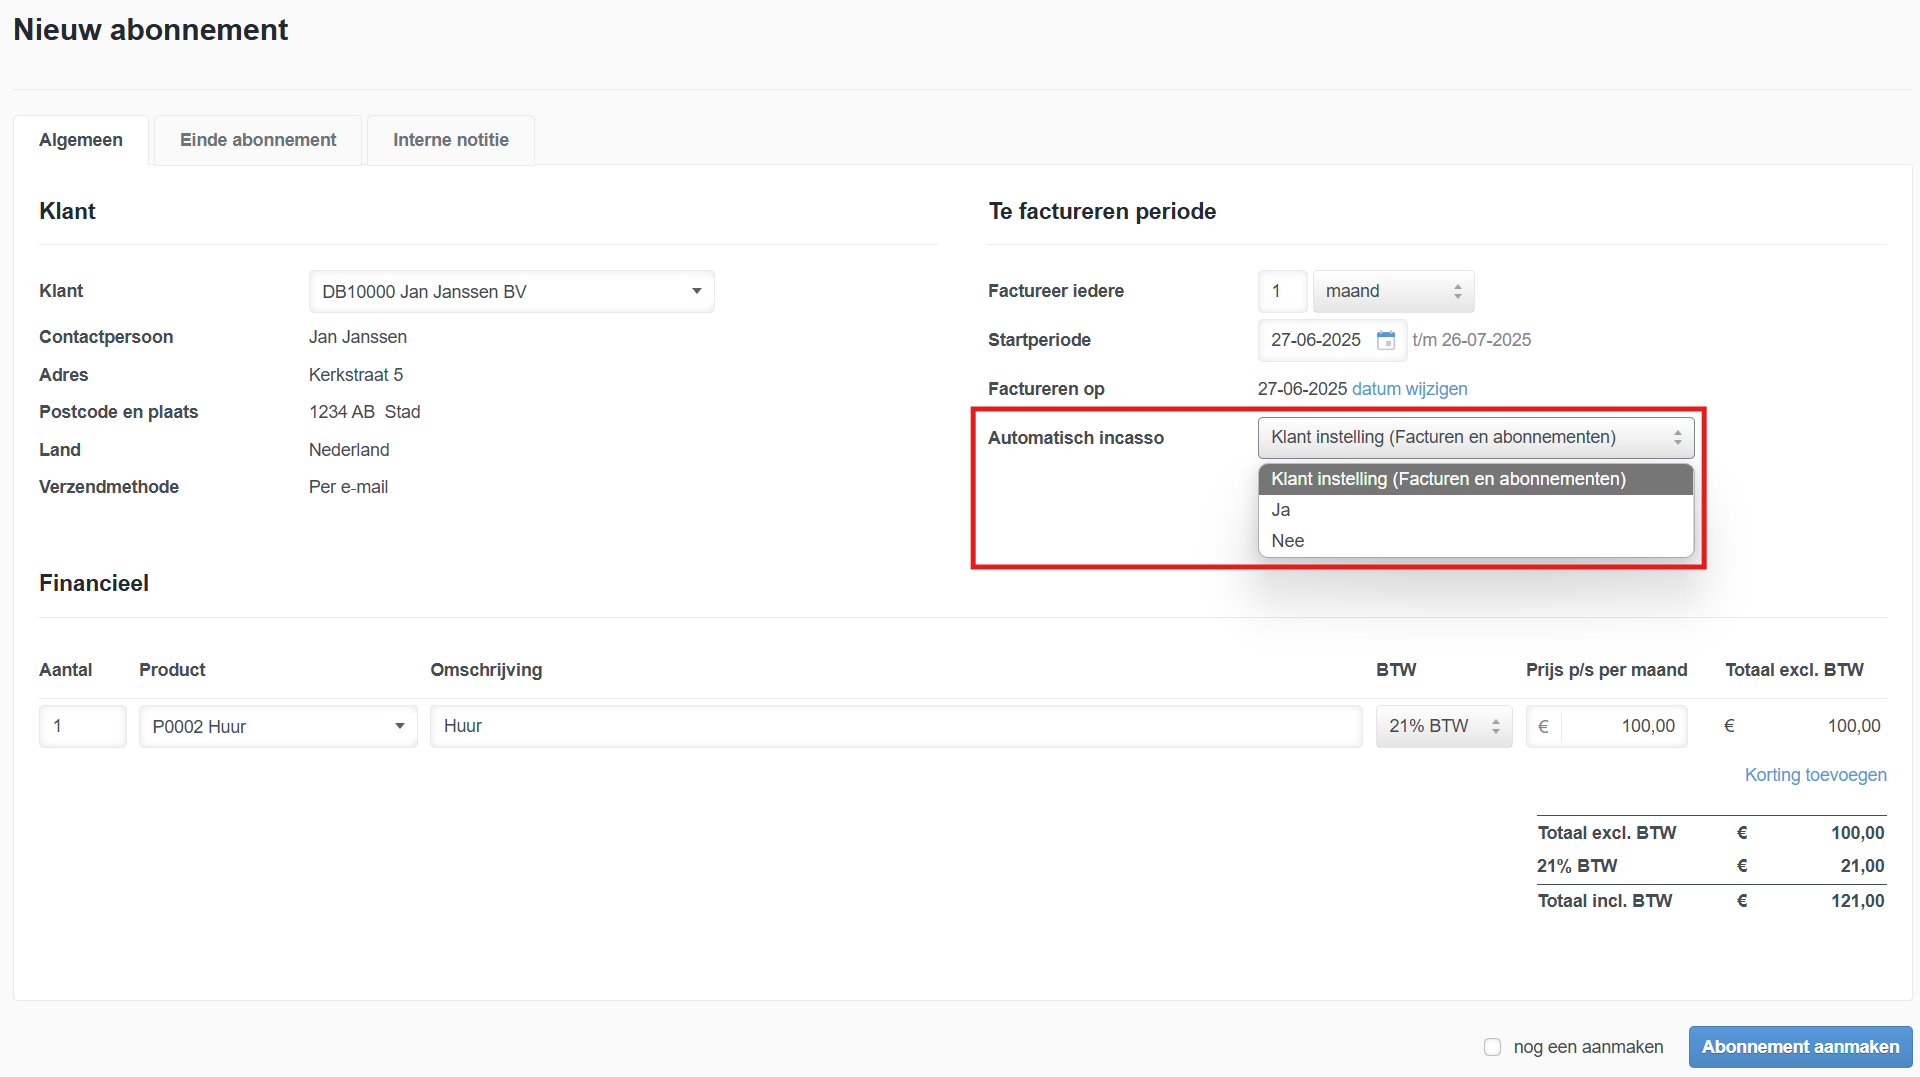The height and width of the screenshot is (1077, 1920).
Task: Focus the Factureer iedere number field
Action: click(1282, 292)
